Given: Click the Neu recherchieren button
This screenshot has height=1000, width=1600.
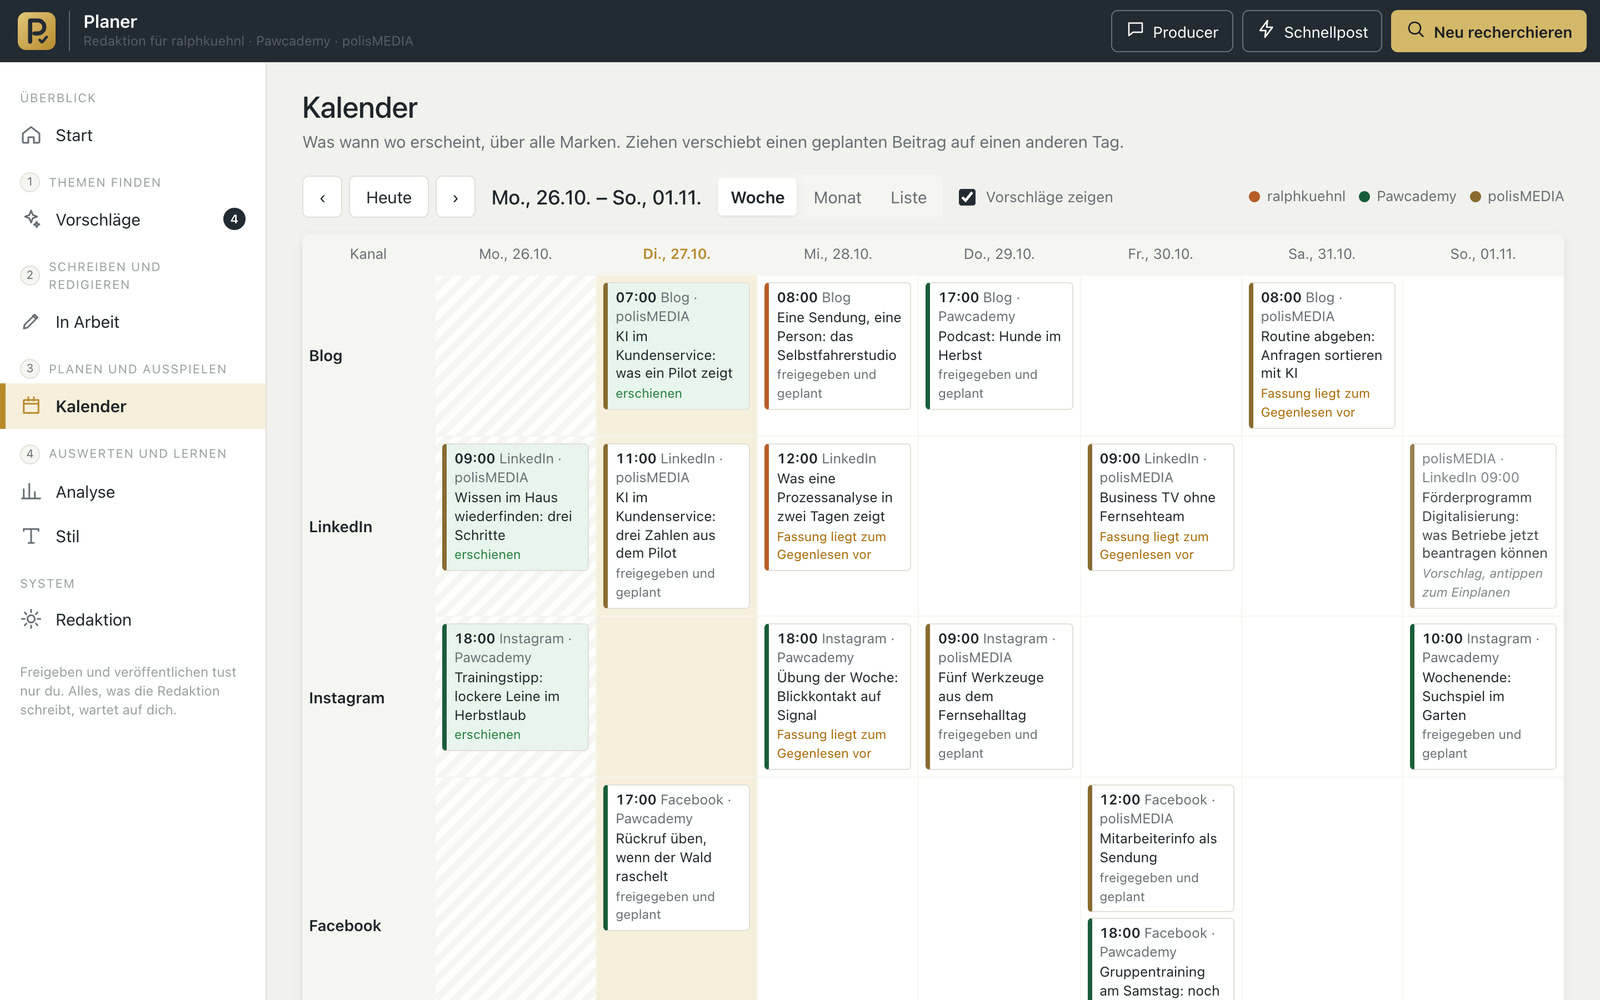Looking at the screenshot, I should [1489, 31].
